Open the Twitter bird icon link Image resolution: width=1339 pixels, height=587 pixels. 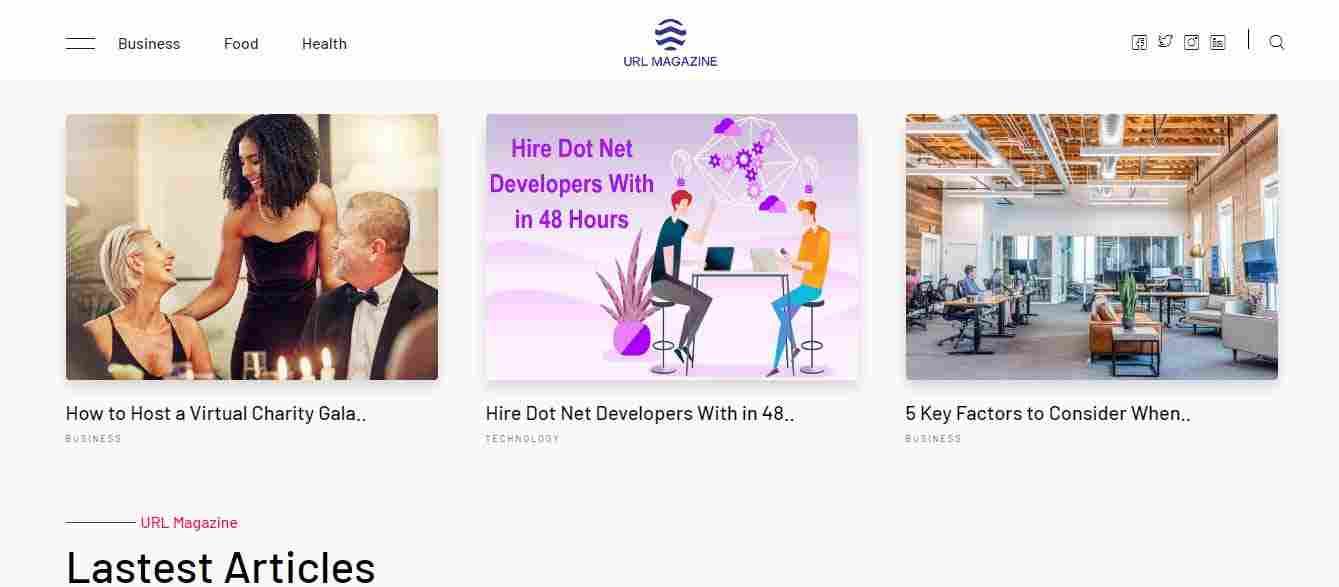(x=1165, y=42)
